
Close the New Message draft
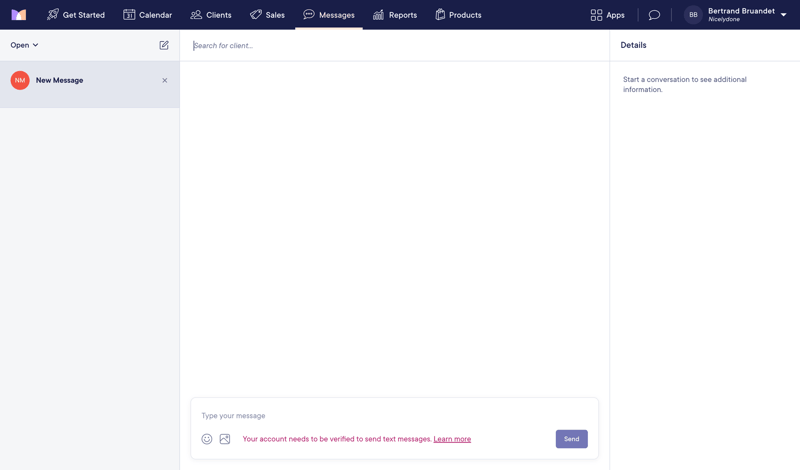point(165,80)
